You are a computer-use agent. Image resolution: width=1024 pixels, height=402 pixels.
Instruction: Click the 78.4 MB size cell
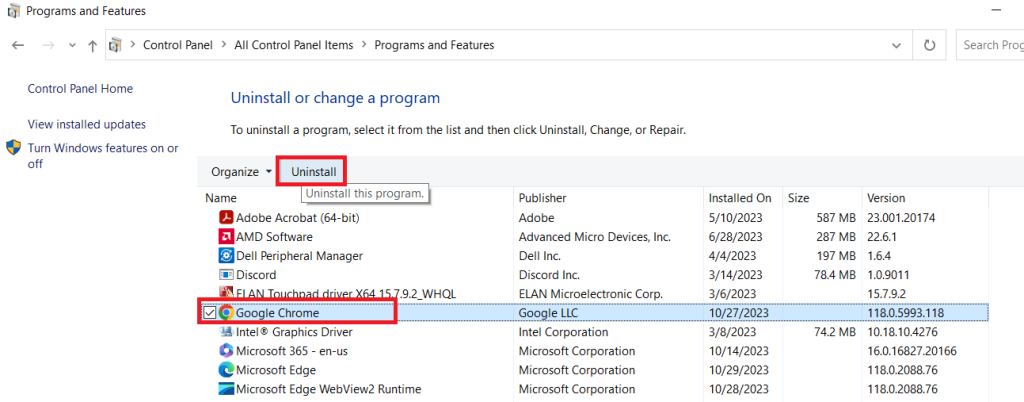tap(833, 275)
